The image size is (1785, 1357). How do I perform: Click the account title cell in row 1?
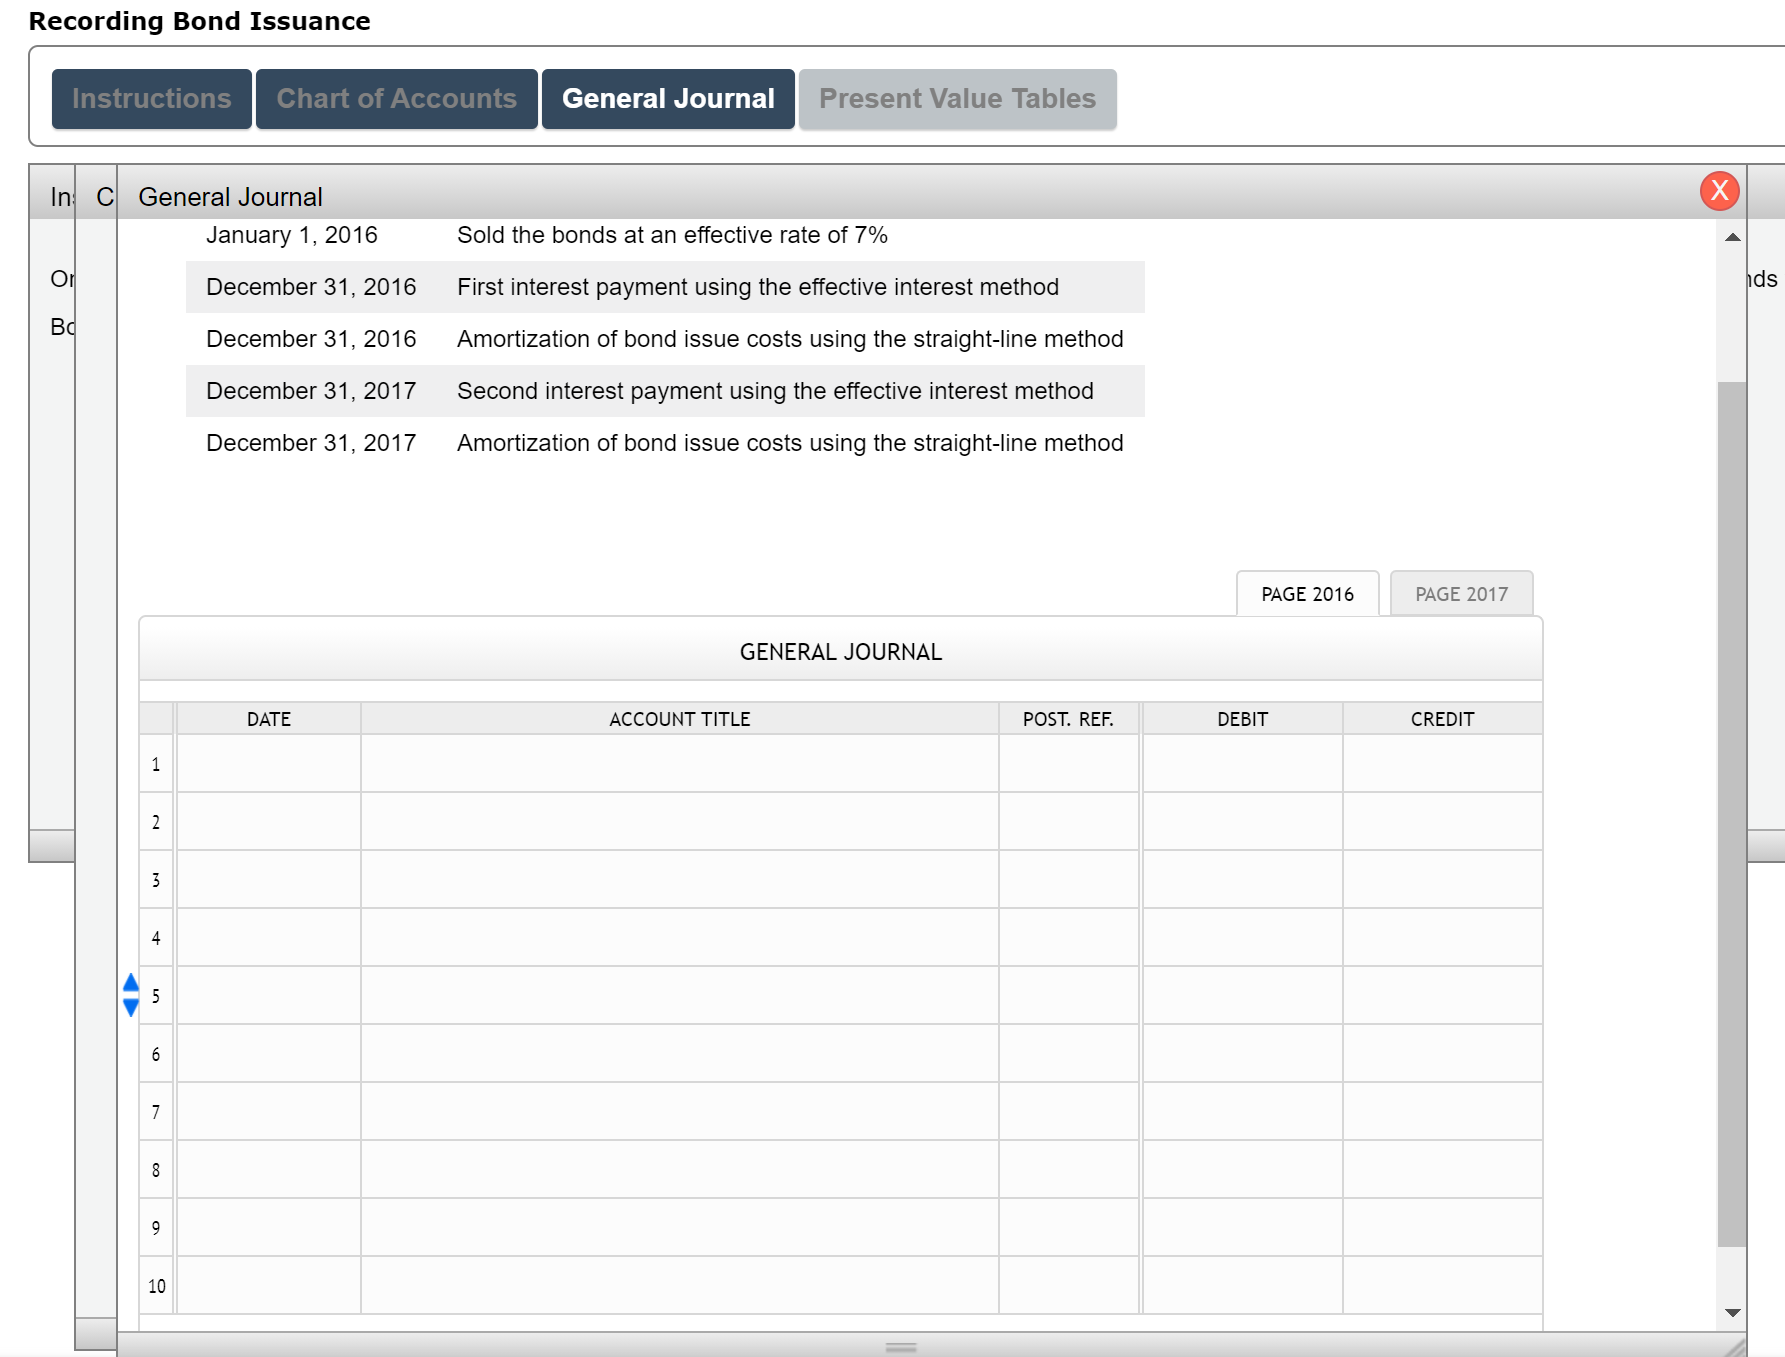coord(680,764)
